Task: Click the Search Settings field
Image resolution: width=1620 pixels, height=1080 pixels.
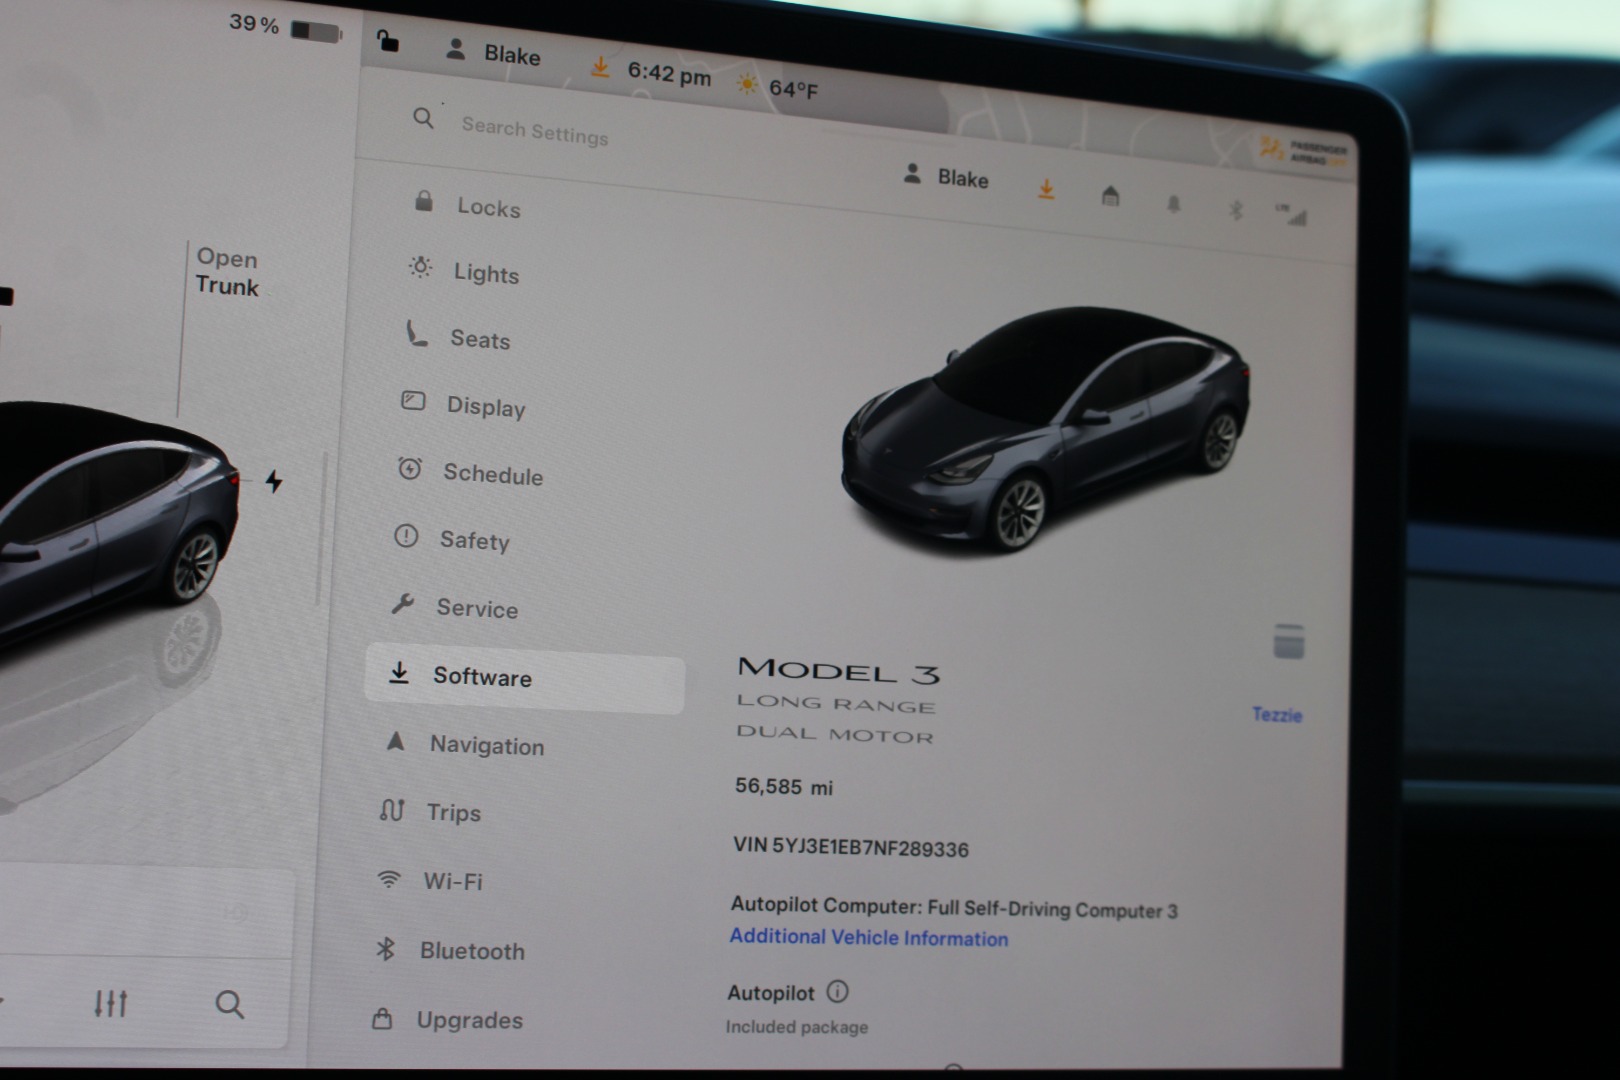Action: click(535, 131)
